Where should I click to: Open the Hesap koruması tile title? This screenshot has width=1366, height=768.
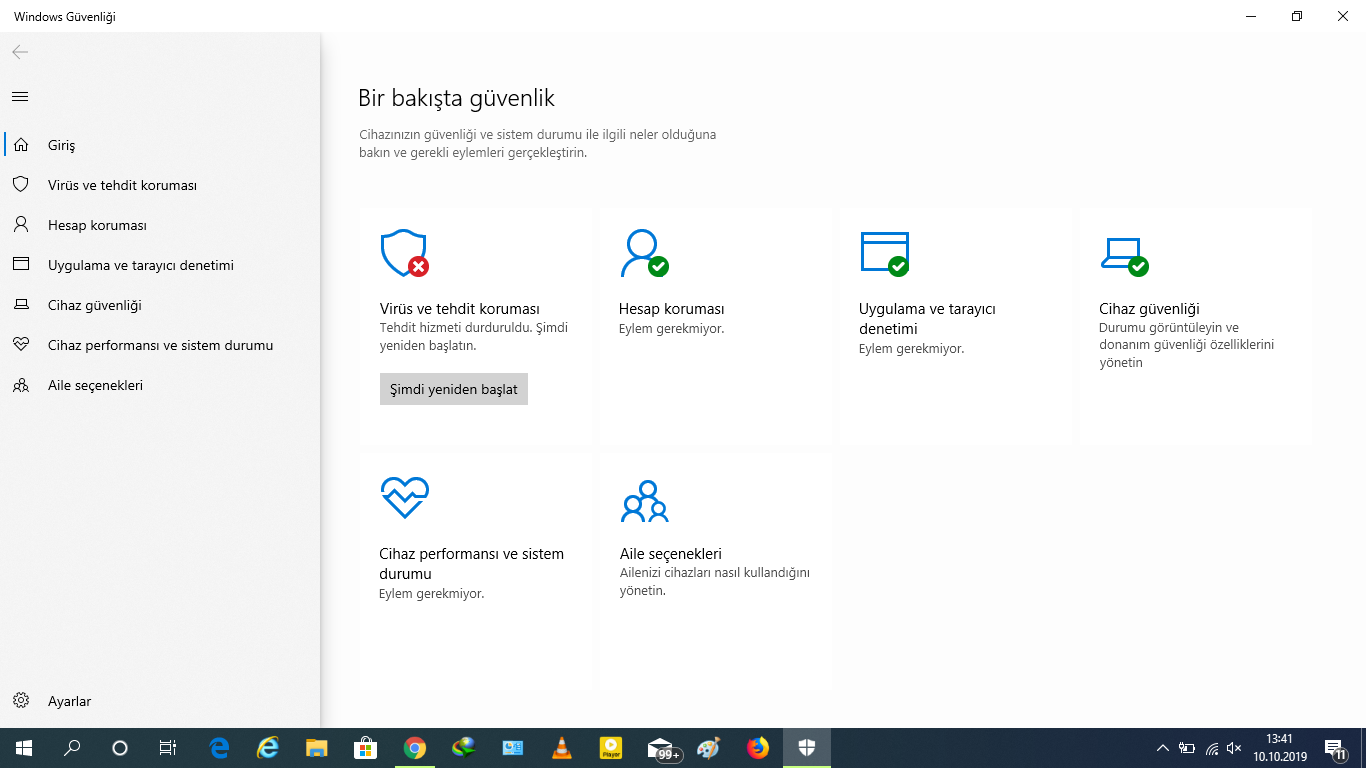click(x=672, y=309)
